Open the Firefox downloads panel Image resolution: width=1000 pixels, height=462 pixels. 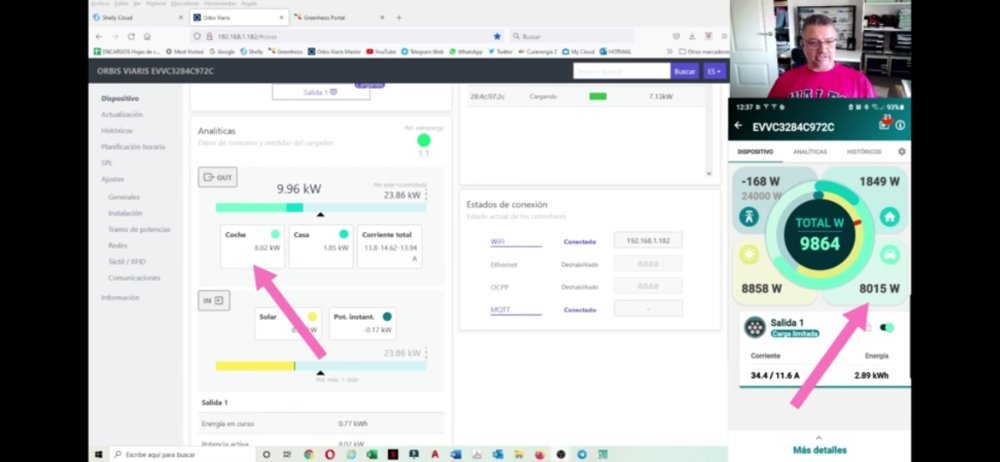coord(693,36)
